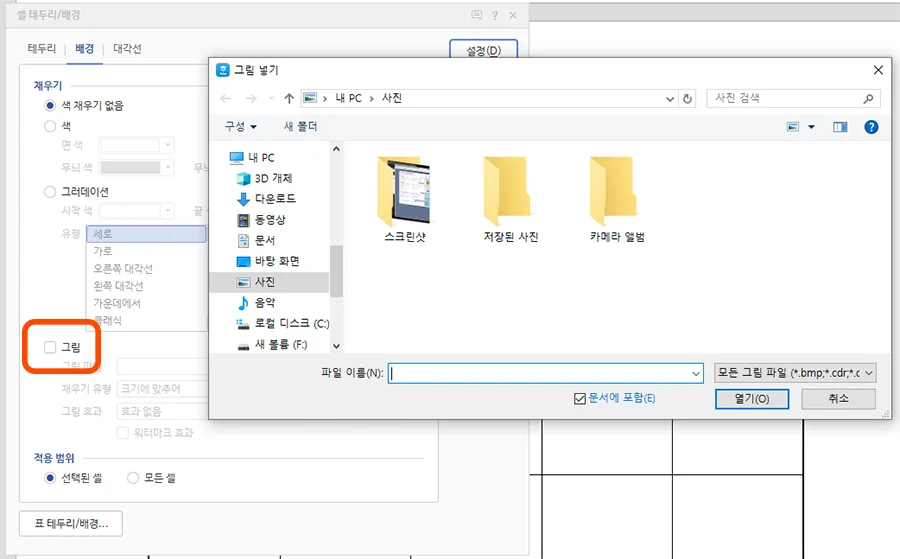Select the 색 fill radio button
900x559 pixels.
click(50, 126)
